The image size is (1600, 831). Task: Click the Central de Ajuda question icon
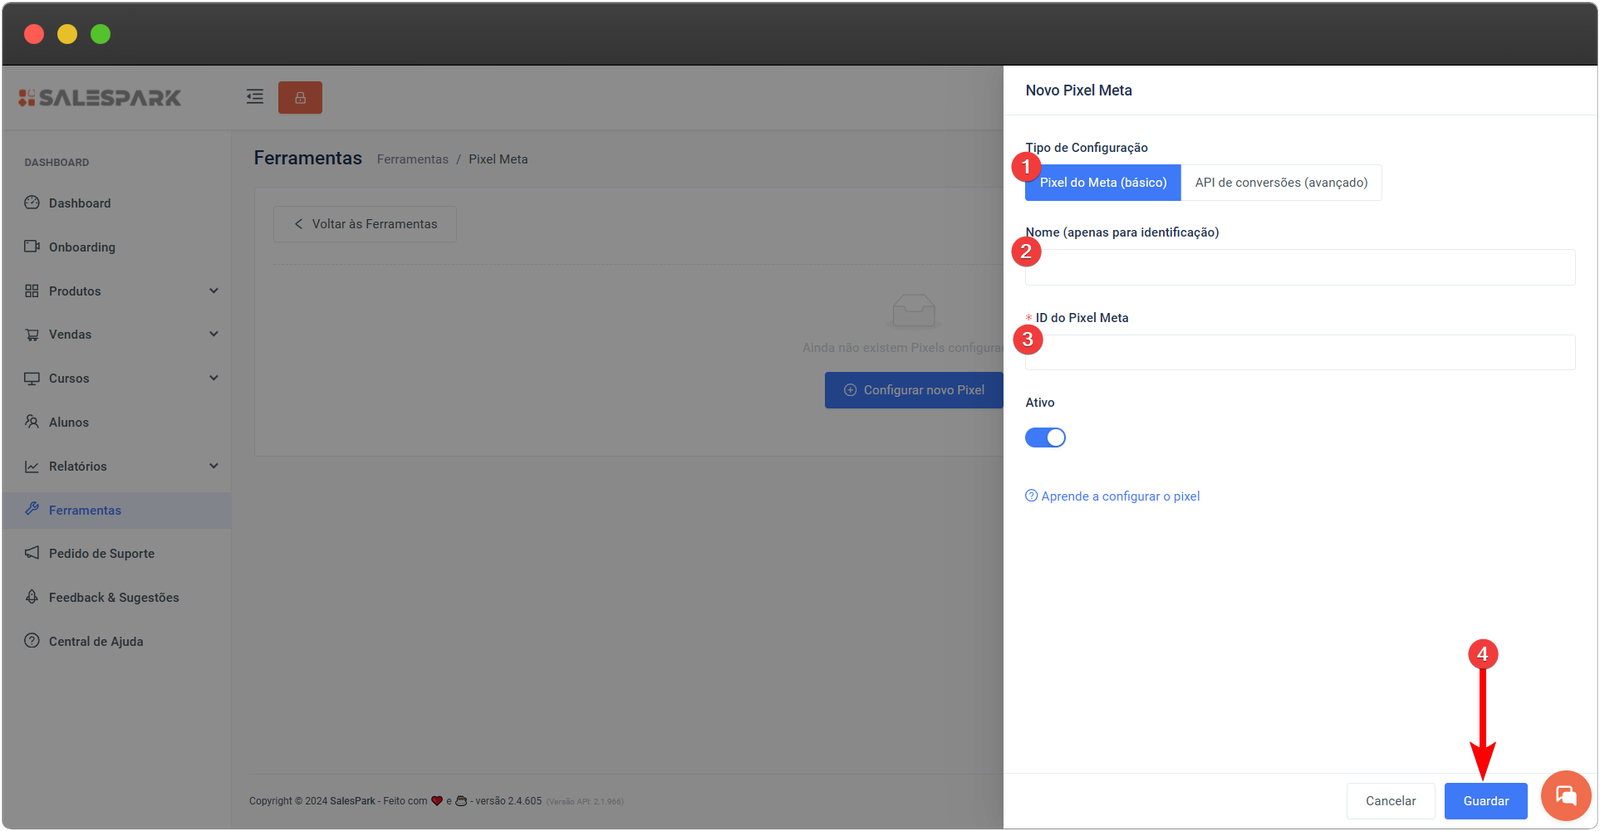32,641
